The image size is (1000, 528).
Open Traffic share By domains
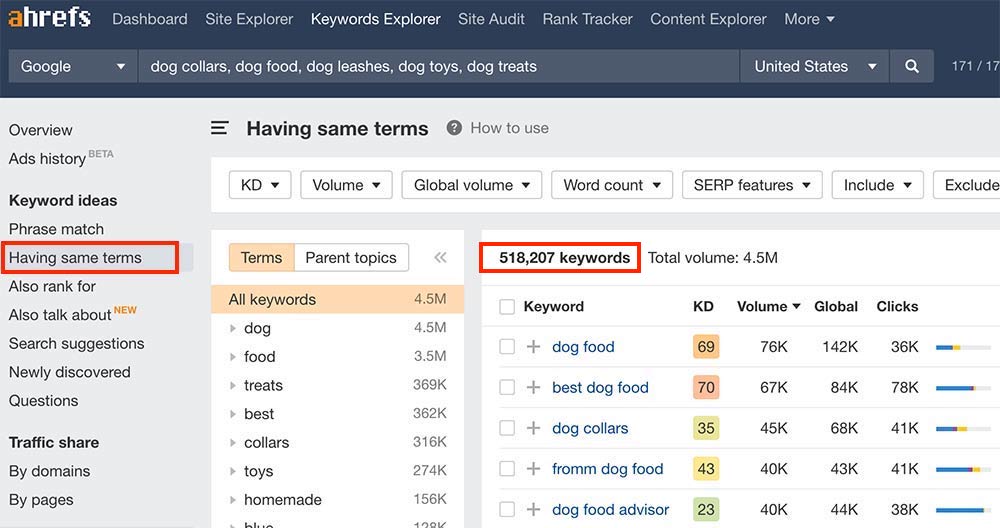(49, 471)
